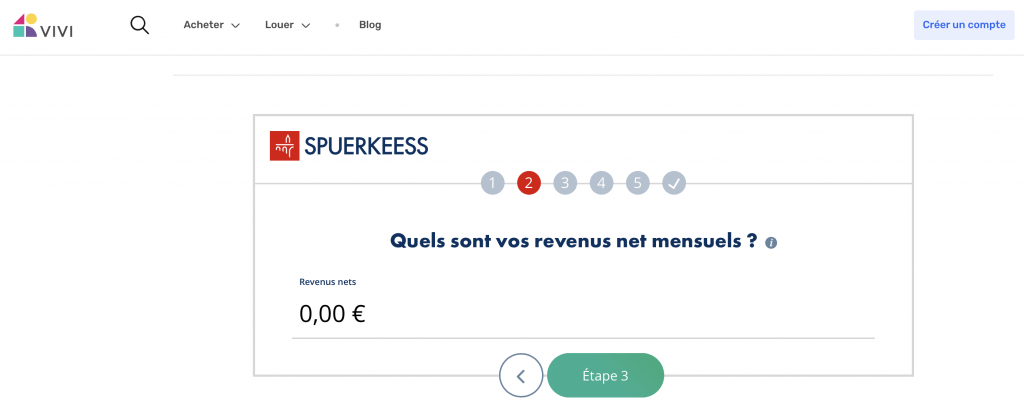Click the Spuerkeess bank logo
The width and height of the screenshot is (1024, 416).
(349, 146)
